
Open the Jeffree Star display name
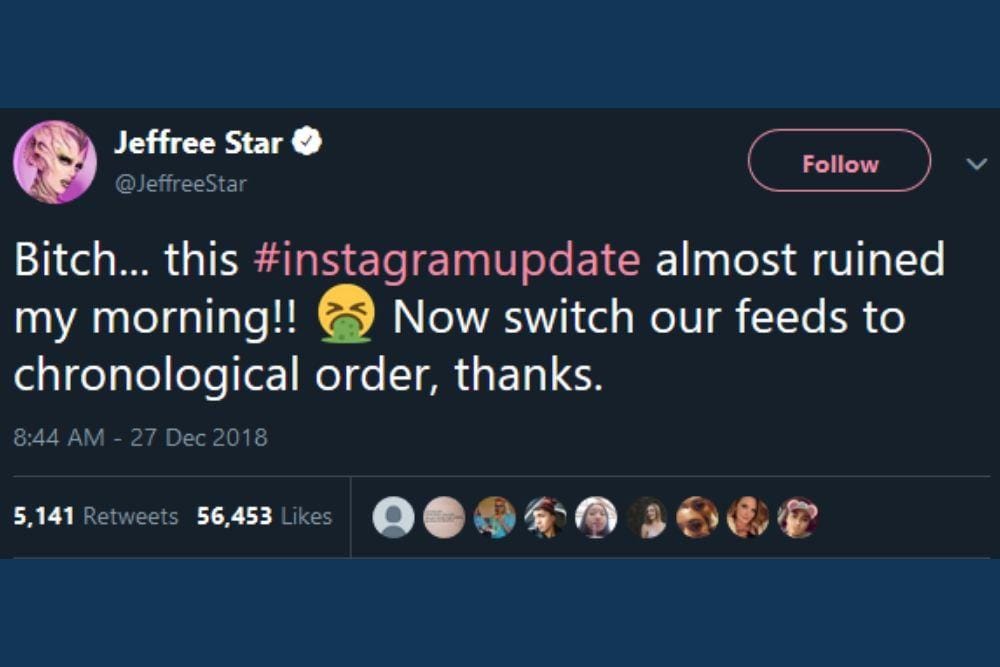198,144
